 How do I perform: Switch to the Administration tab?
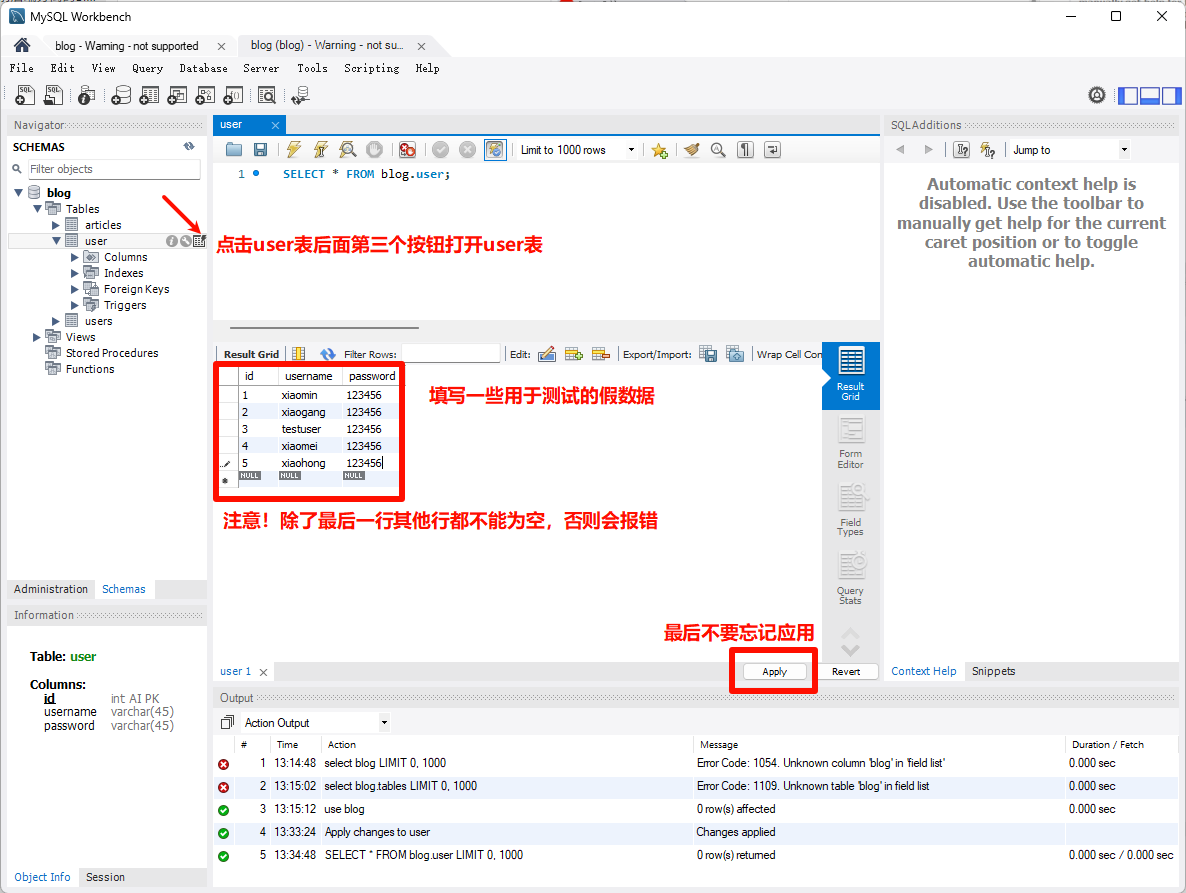tap(51, 589)
